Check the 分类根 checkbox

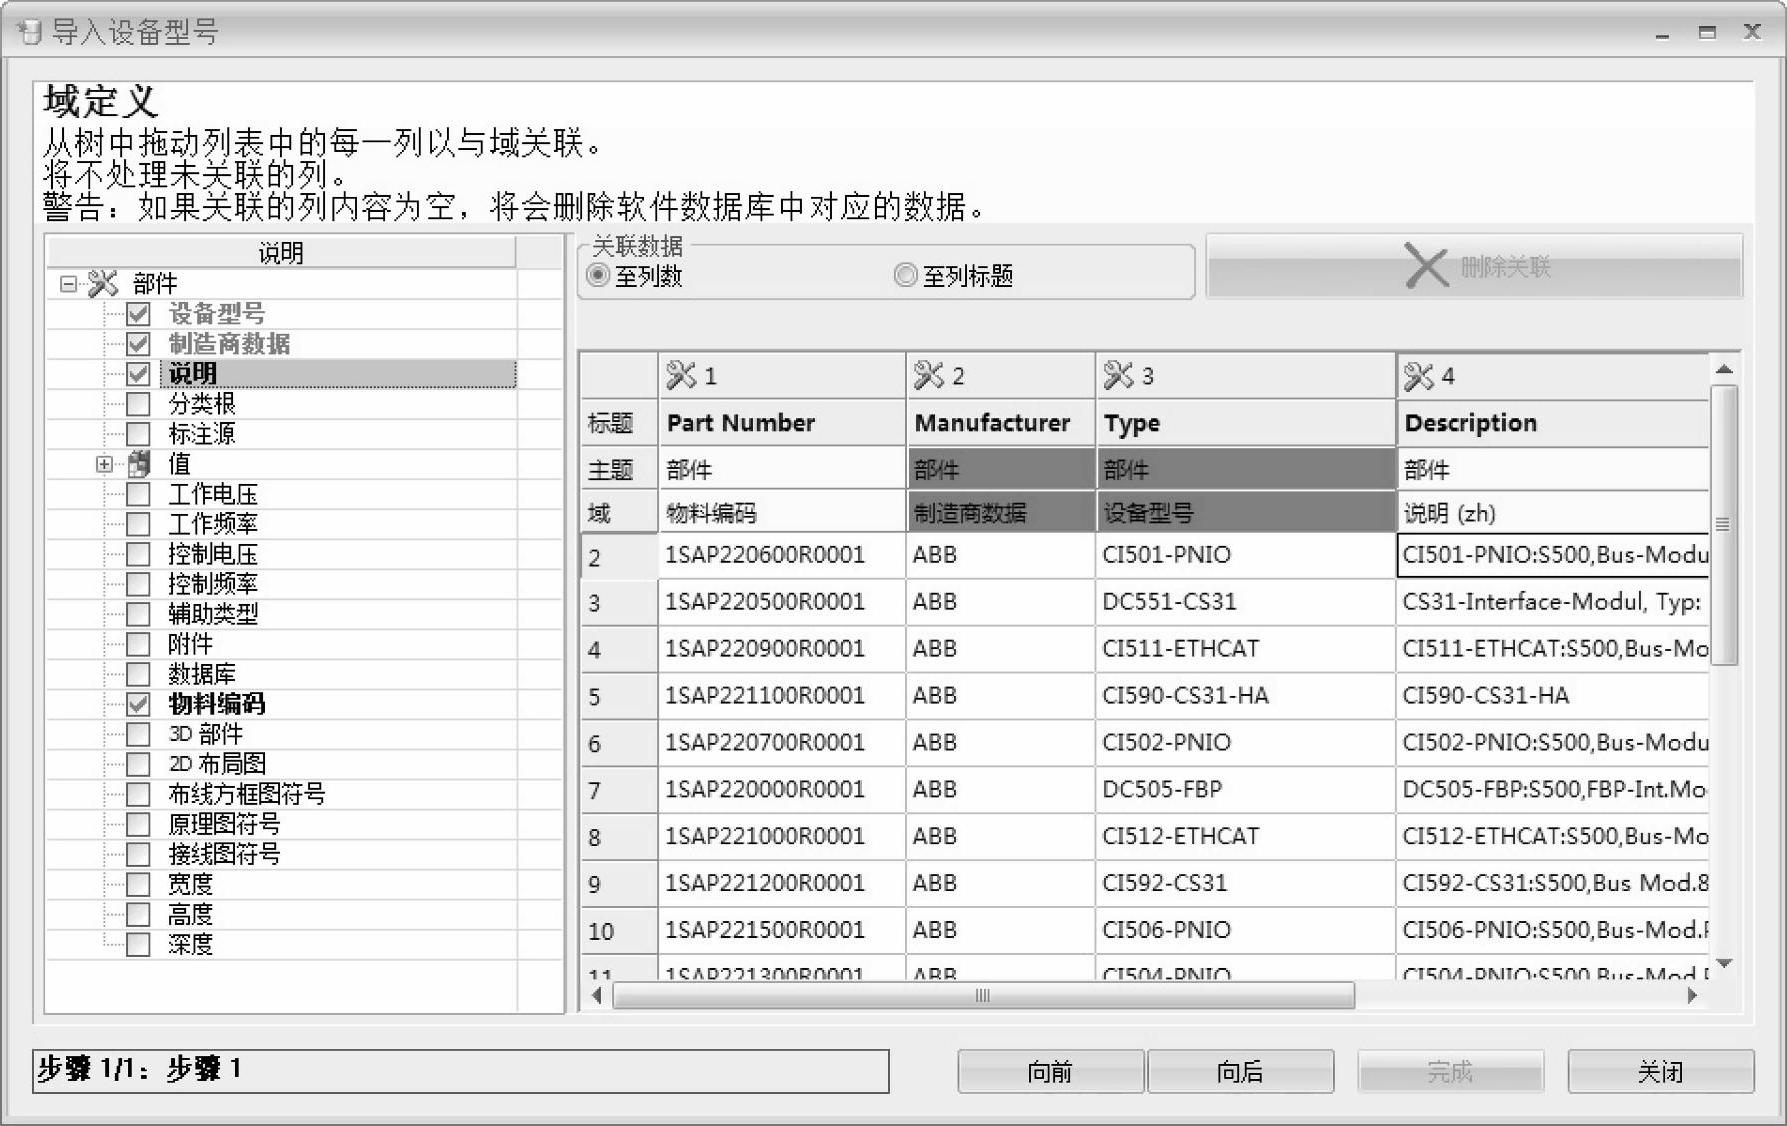click(x=138, y=404)
